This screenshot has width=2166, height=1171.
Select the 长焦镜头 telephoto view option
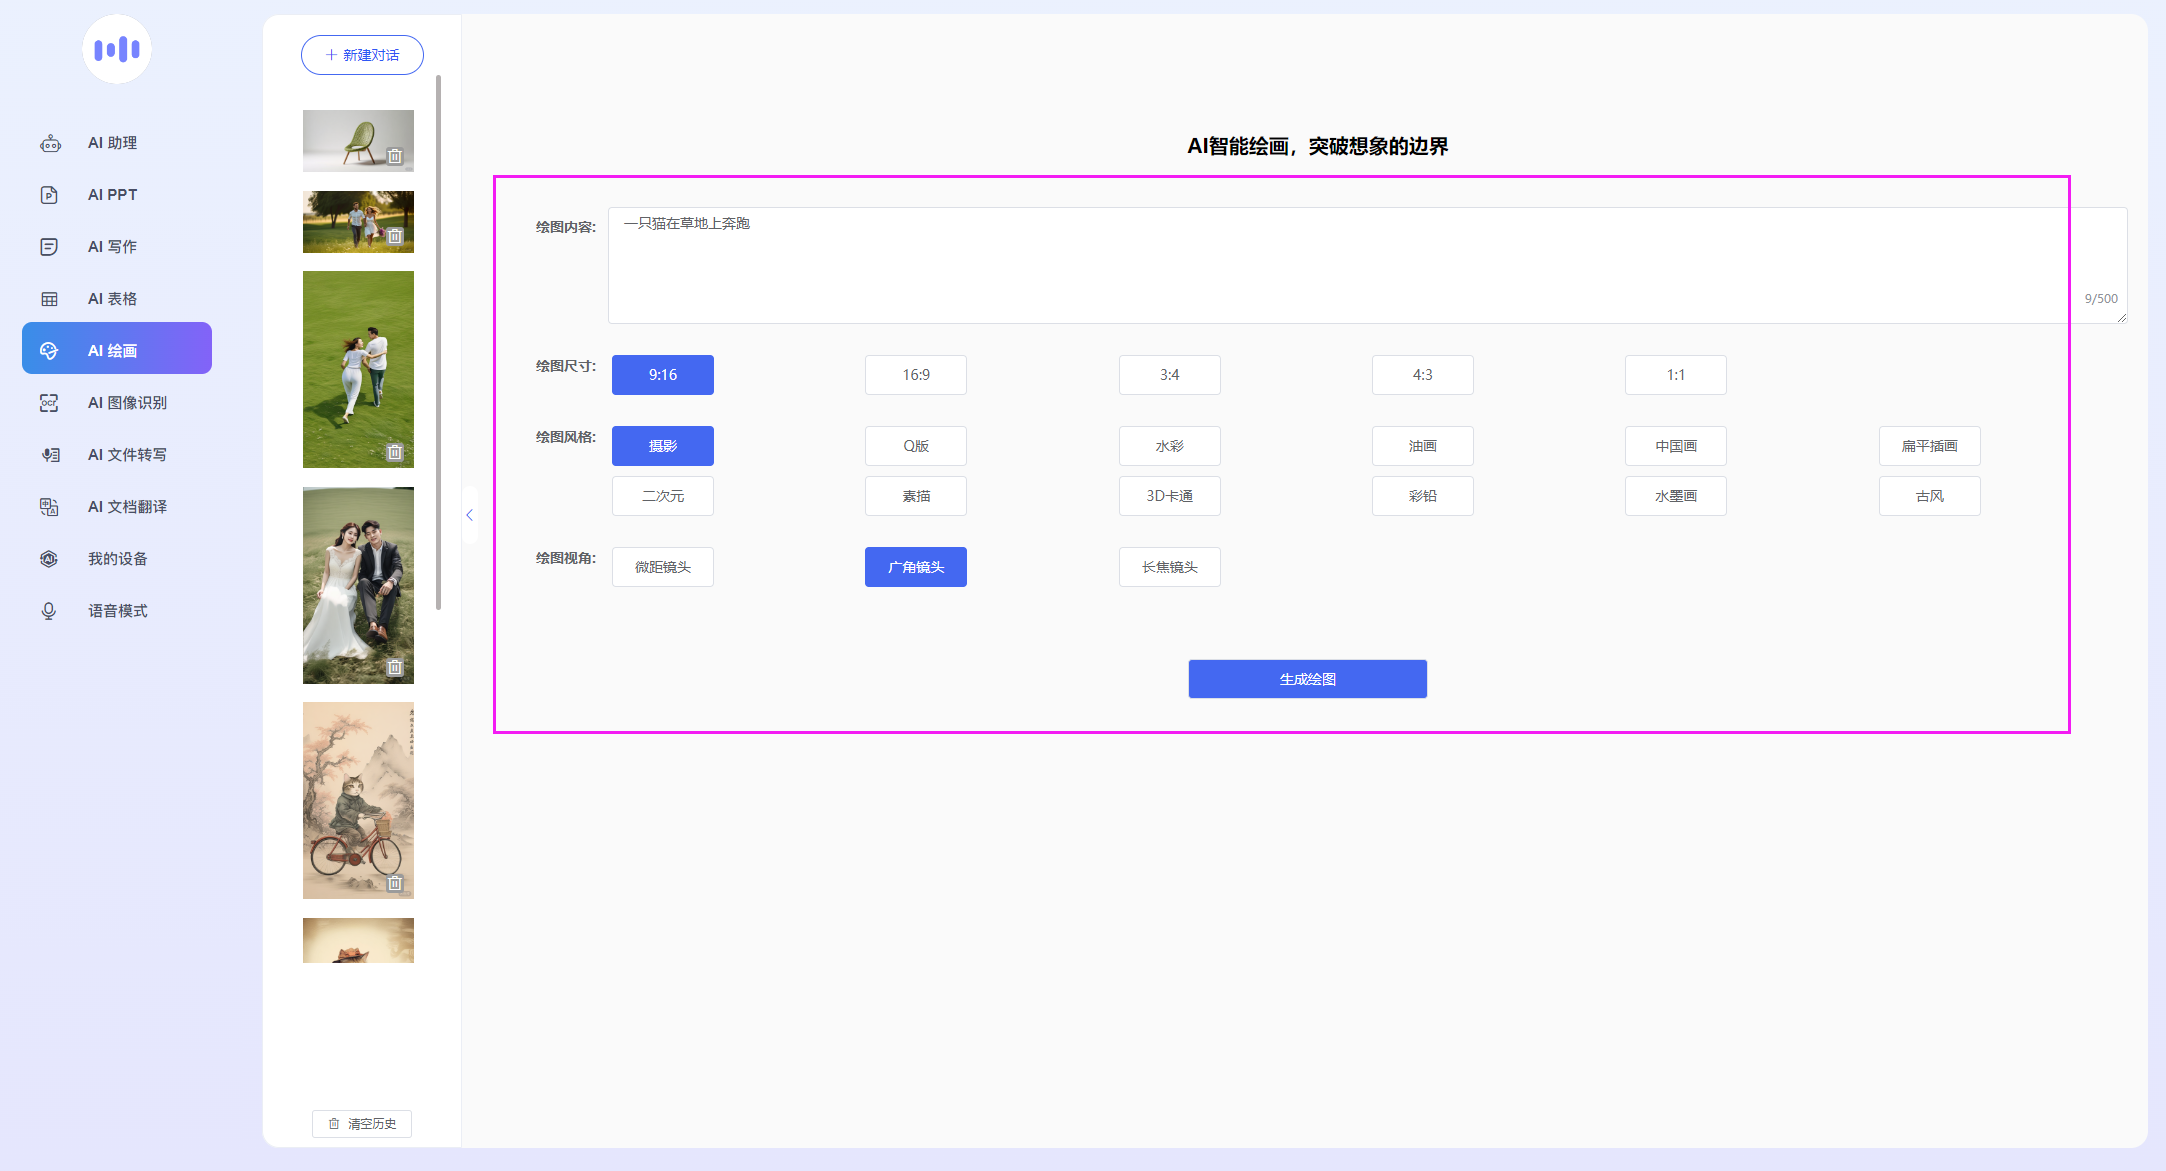pyautogui.click(x=1169, y=567)
